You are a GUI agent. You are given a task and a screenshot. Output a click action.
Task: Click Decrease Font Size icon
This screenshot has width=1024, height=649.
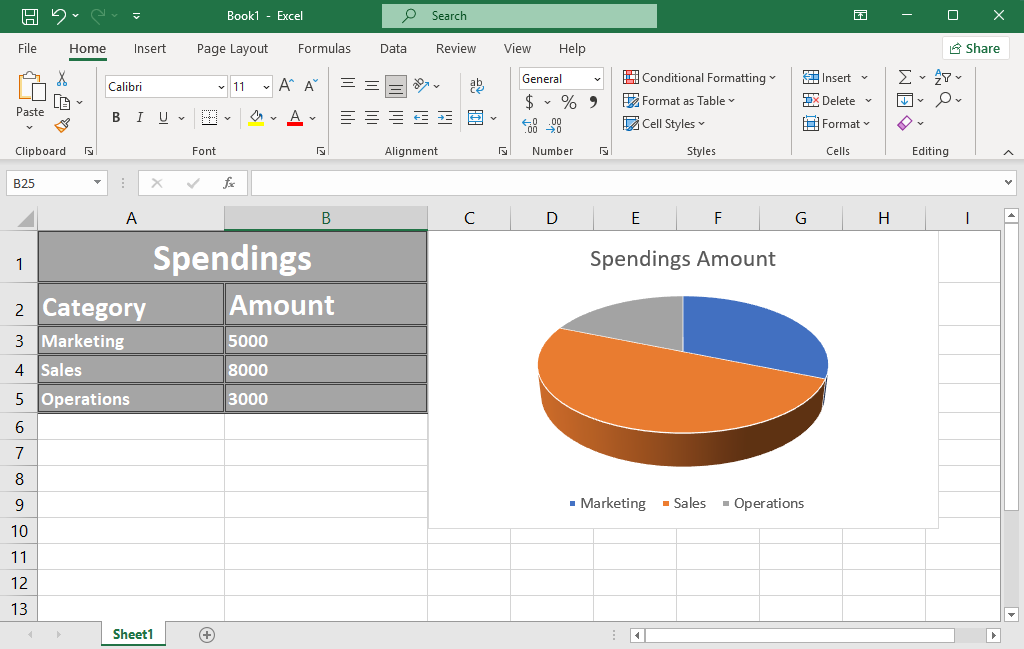pos(311,86)
